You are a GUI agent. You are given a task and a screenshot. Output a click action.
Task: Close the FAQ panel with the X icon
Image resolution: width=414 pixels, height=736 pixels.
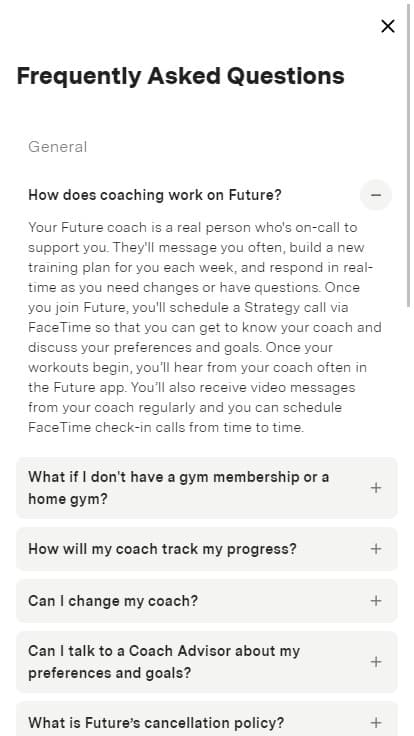pos(388,26)
